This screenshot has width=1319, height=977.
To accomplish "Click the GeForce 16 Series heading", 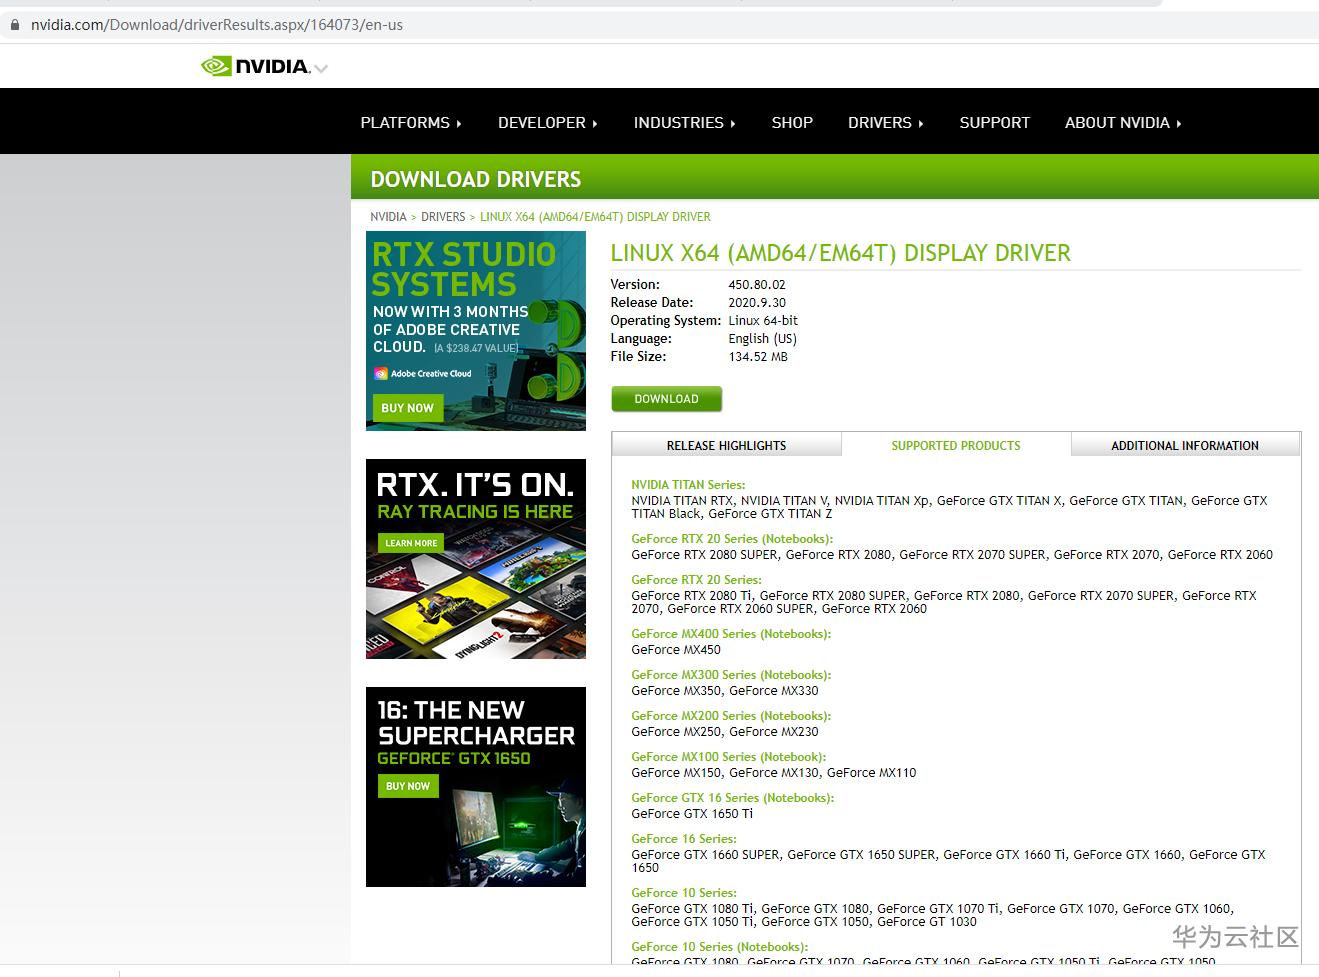I will point(684,839).
